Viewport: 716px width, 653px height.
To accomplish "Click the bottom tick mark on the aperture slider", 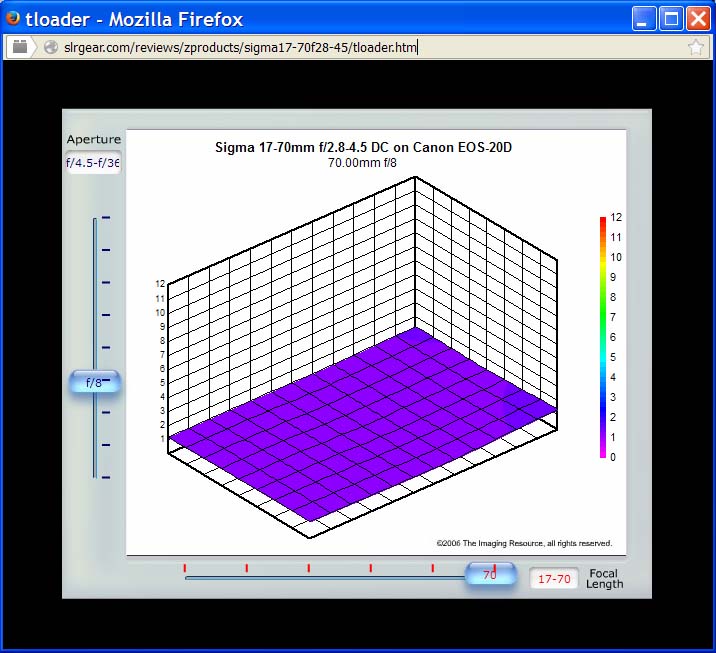I will coord(106,477).
